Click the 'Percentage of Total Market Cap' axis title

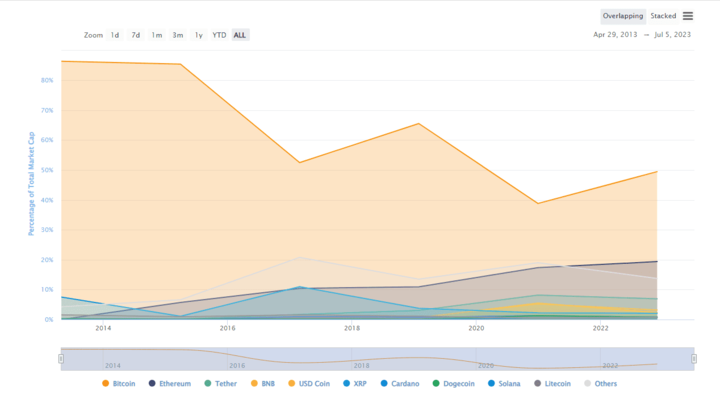31,184
